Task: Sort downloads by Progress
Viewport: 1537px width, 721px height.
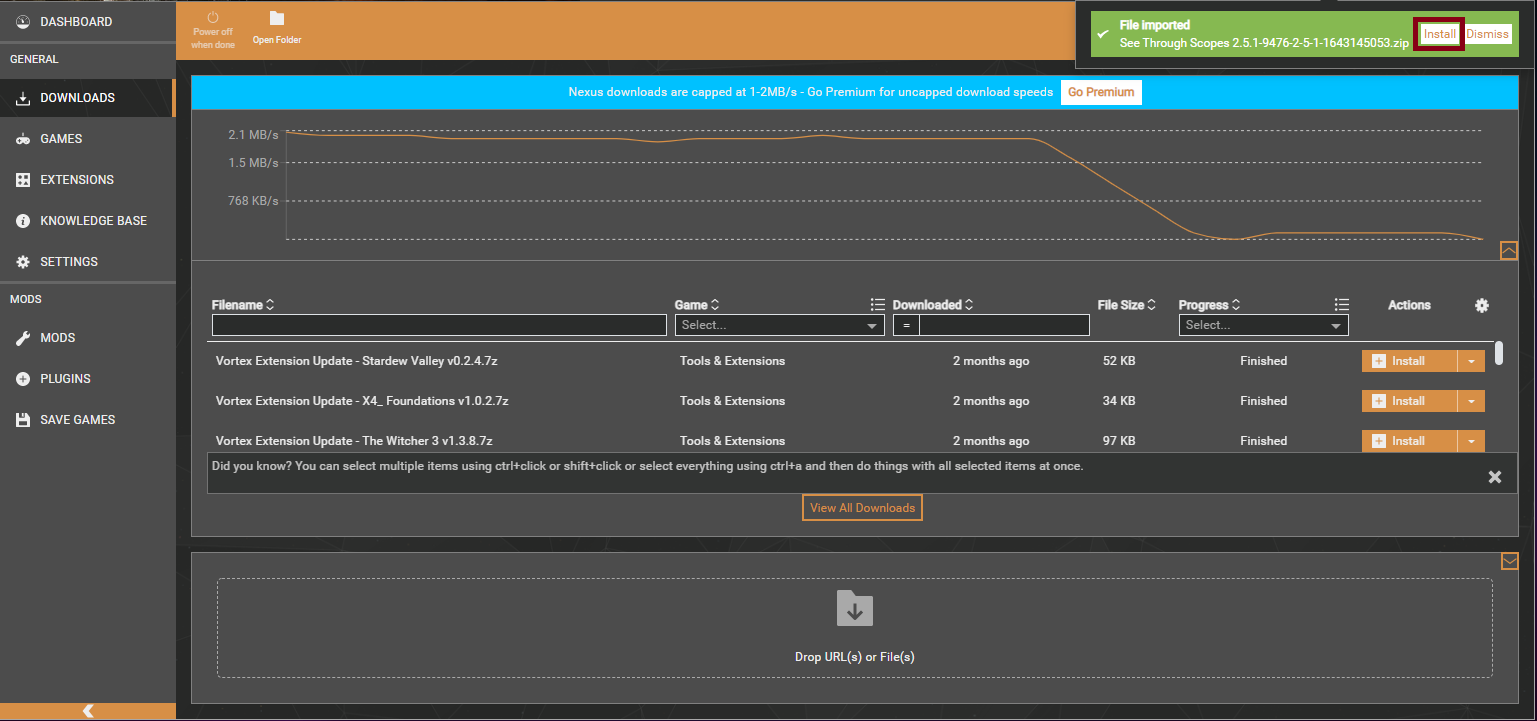Action: point(1210,305)
